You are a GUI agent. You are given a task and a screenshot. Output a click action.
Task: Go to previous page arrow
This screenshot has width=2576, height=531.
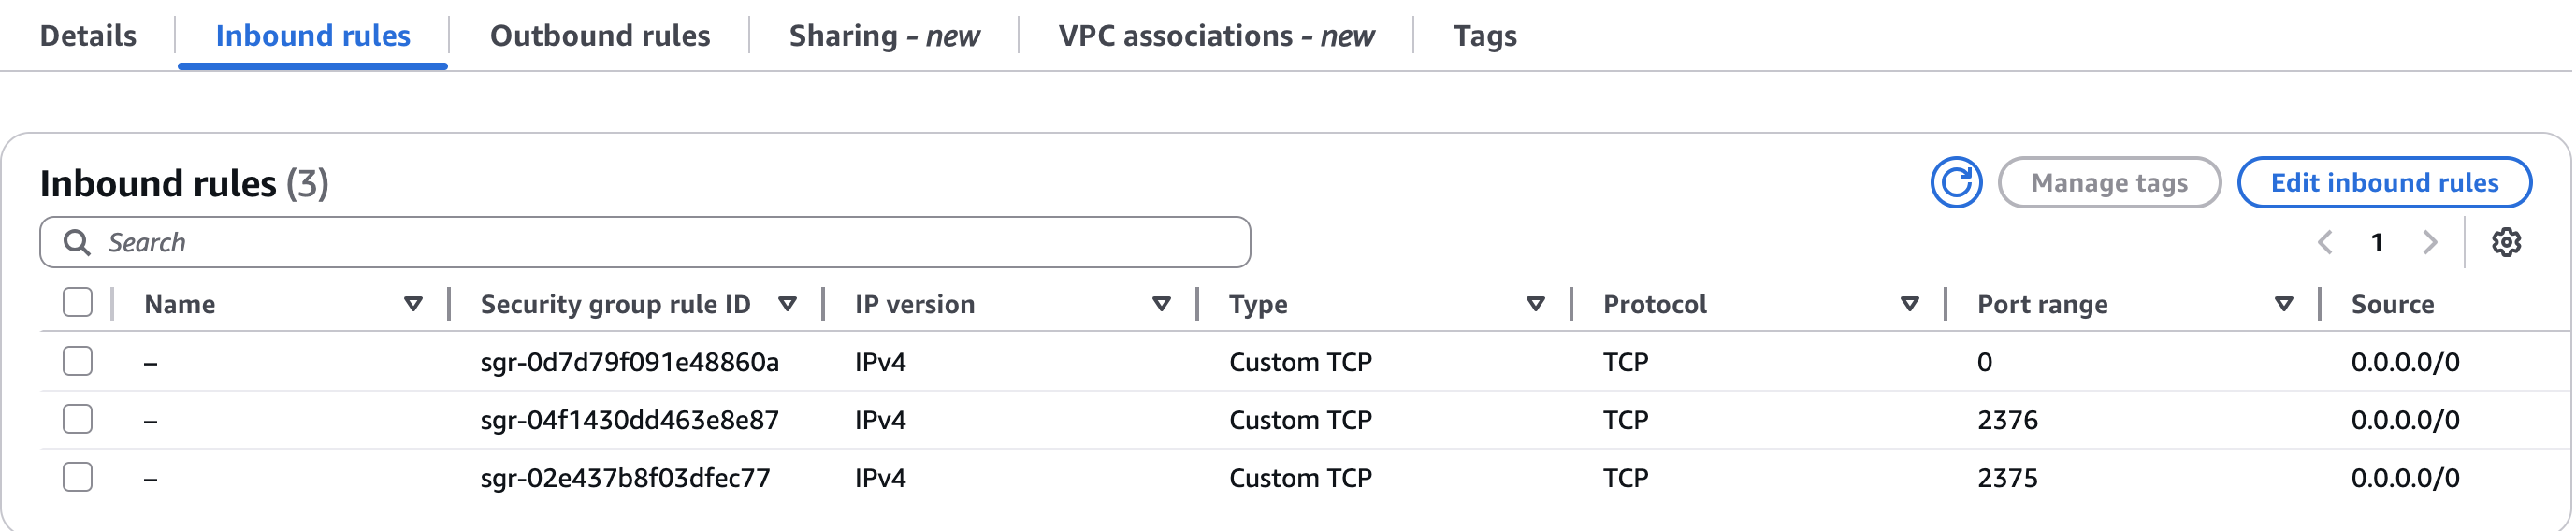[x=2325, y=242]
